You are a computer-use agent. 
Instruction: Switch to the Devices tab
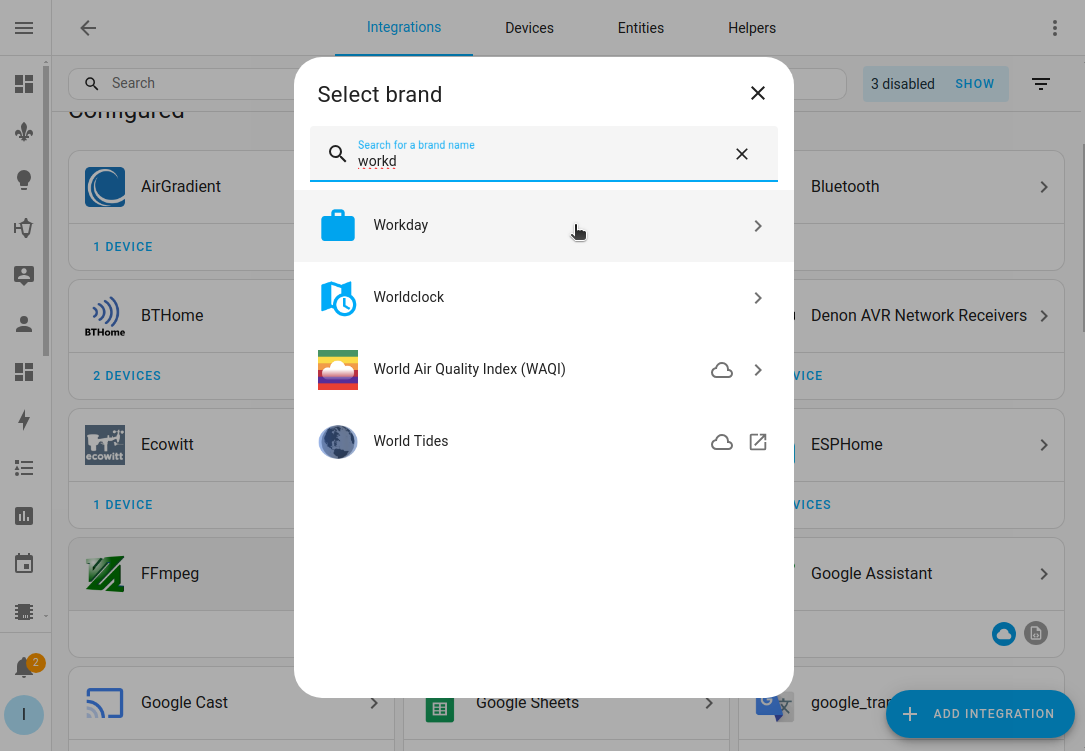pos(529,28)
